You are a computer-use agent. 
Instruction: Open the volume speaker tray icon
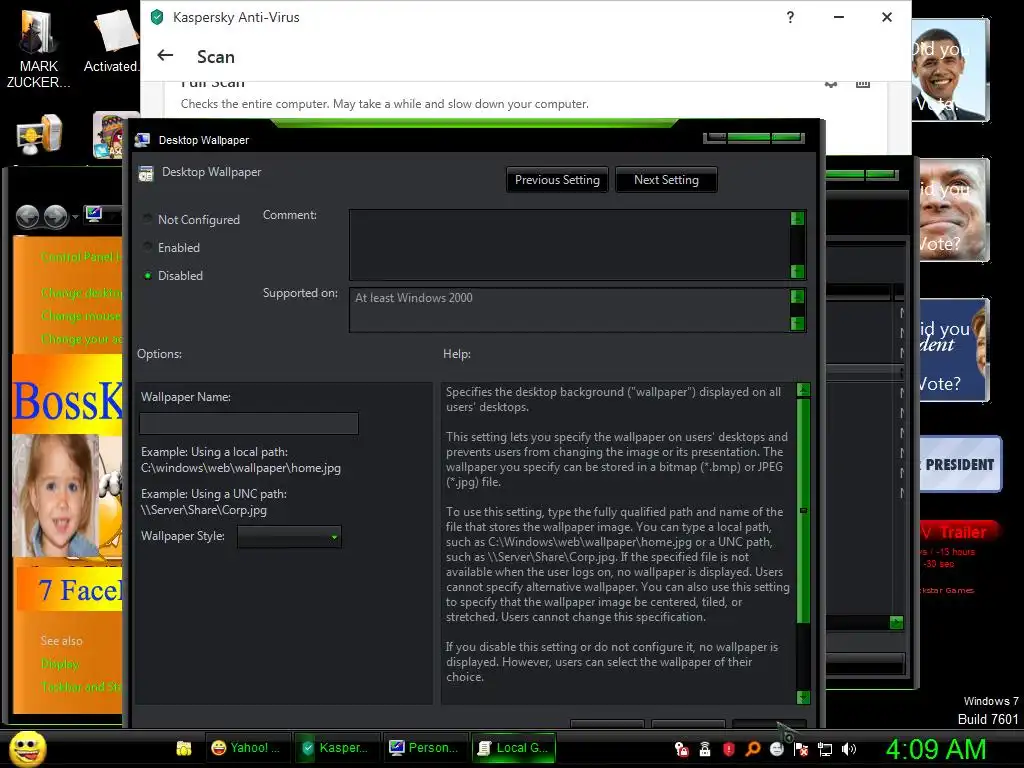coord(849,749)
